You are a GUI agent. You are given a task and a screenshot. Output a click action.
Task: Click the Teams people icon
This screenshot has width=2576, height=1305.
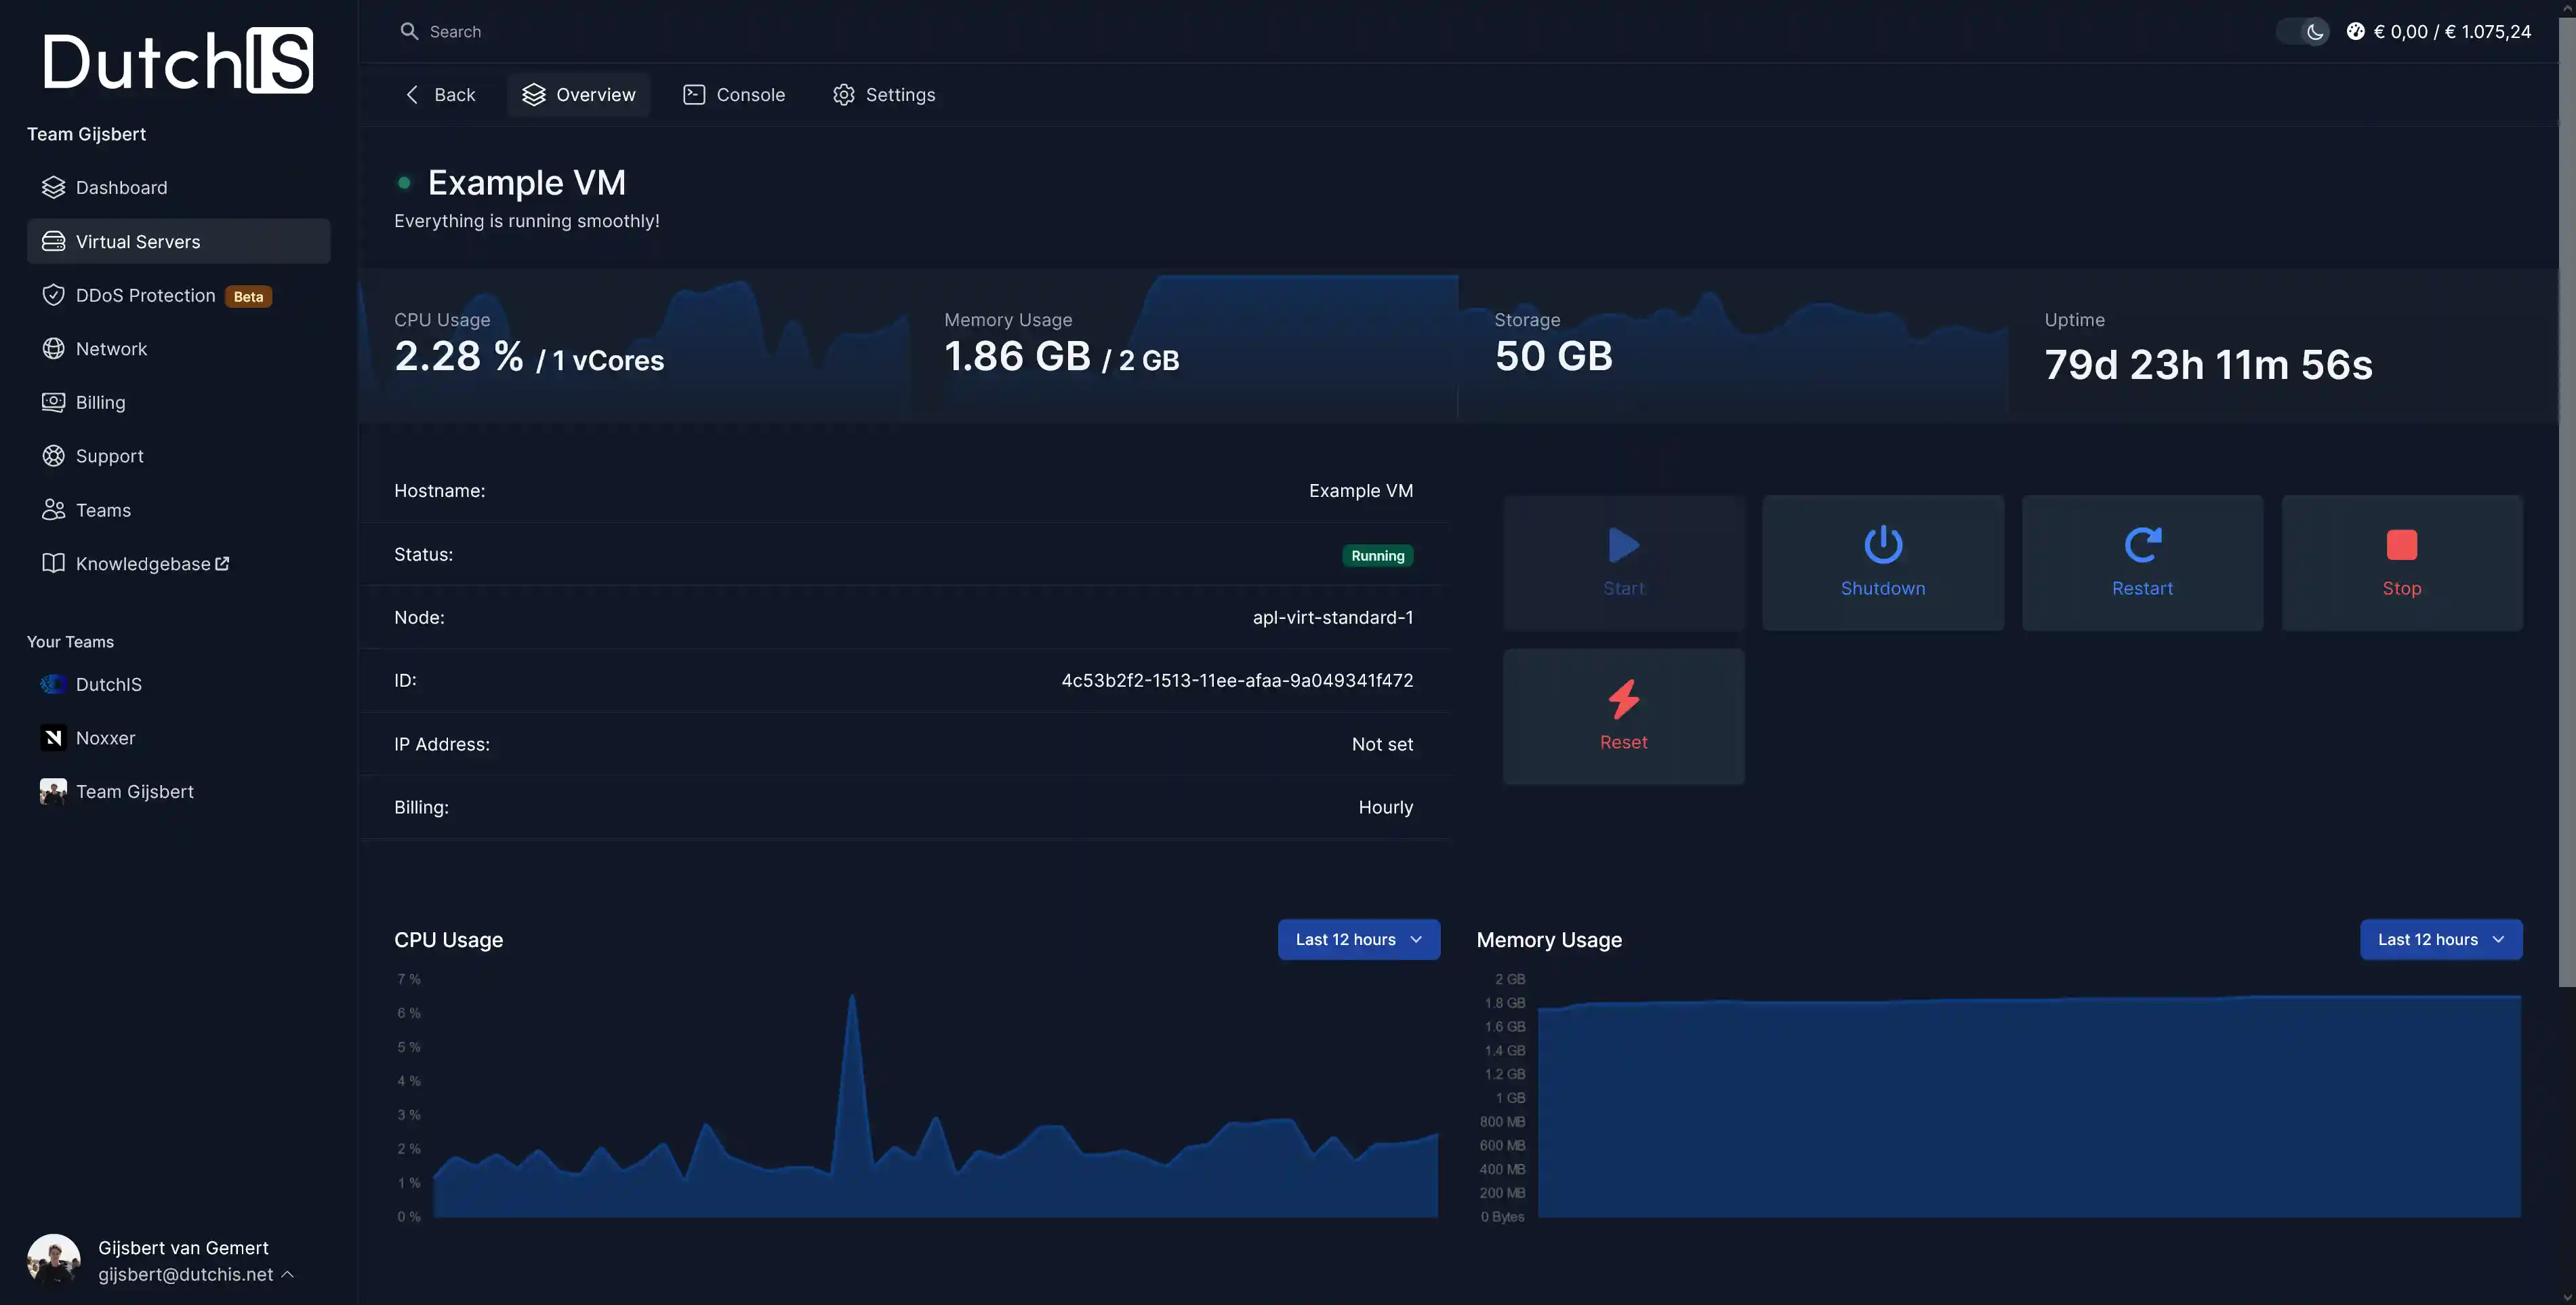click(53, 510)
